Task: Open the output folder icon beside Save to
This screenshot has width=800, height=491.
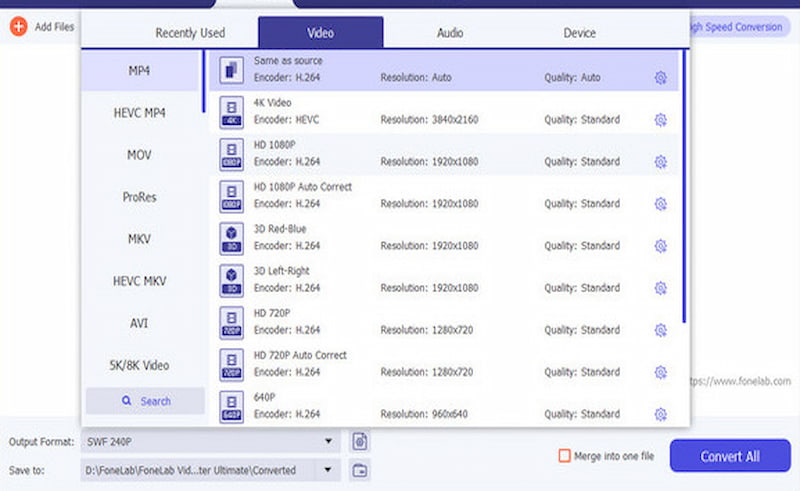Action: pyautogui.click(x=360, y=470)
